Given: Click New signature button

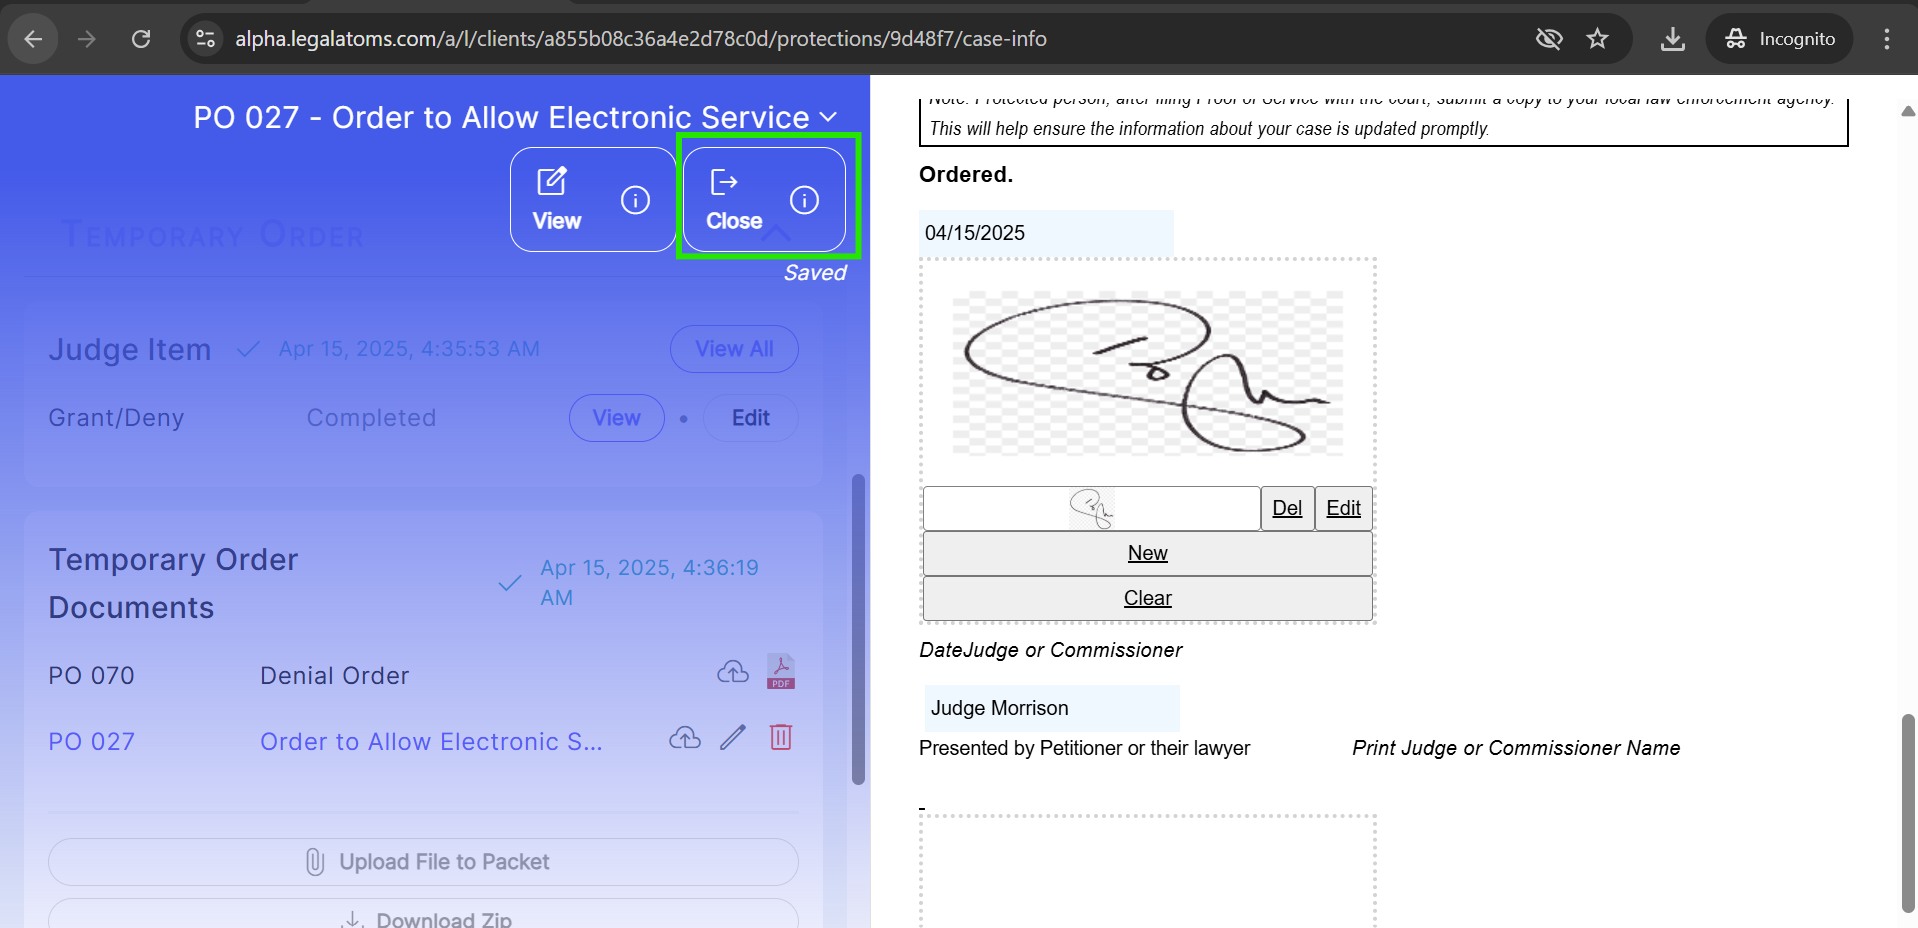Looking at the screenshot, I should coord(1147,553).
